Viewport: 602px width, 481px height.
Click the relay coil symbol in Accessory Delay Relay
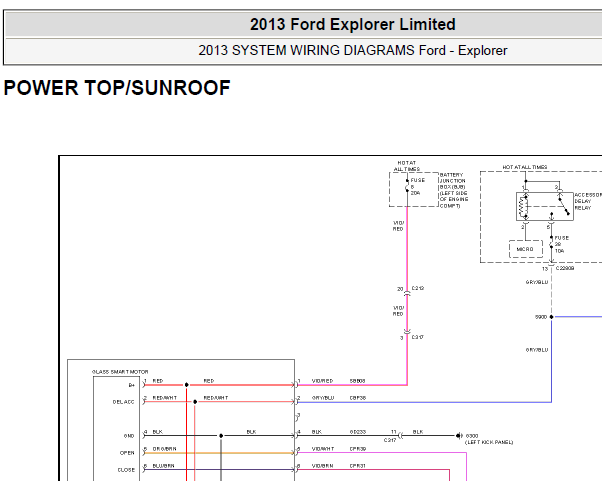(524, 207)
